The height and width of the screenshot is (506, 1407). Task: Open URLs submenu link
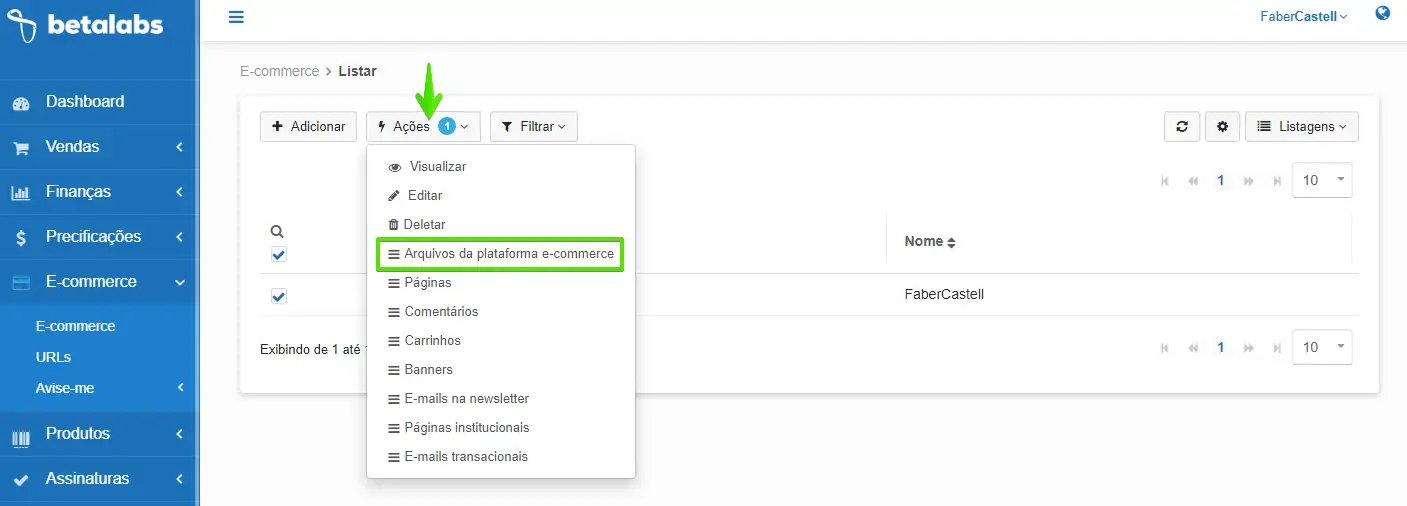click(x=53, y=357)
